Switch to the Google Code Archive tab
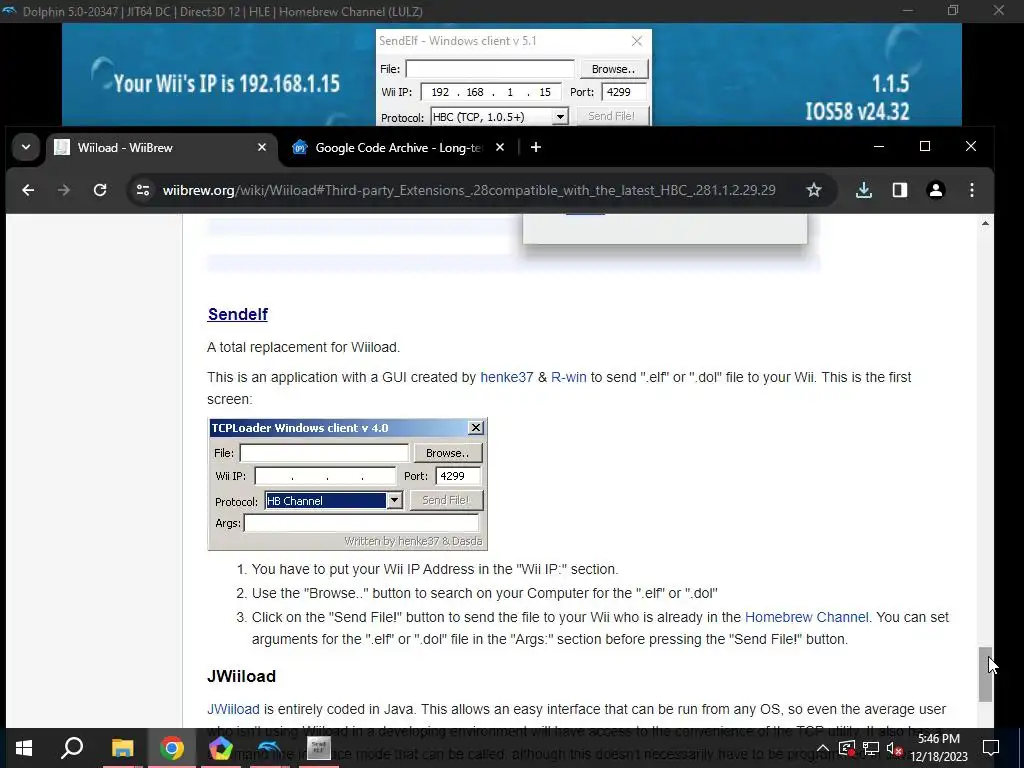The image size is (1024, 768). (398, 148)
